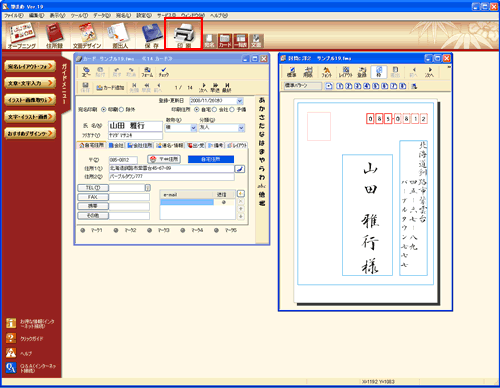Screen dimensions: 500x388
Task: Click the TEL label button
Action: click(93, 188)
